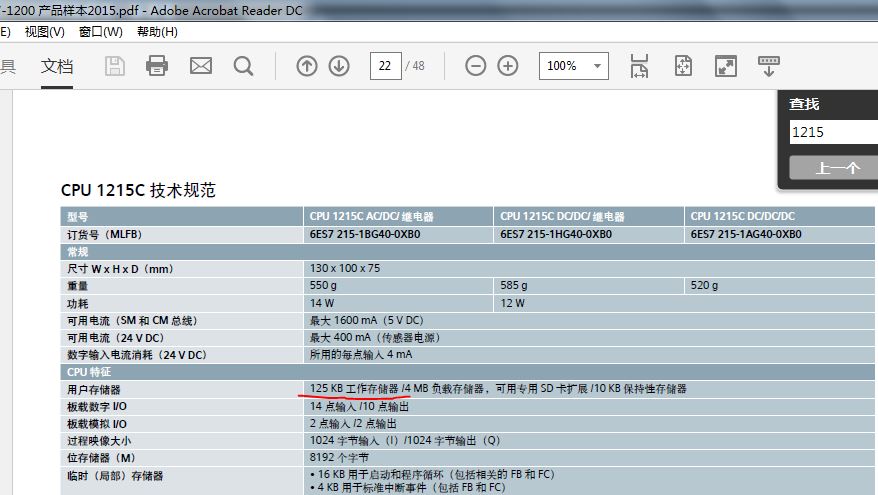878x495 pixels.
Task: Click column header 'CPU 1215C DC/DC/ 继电器'
Action: pos(562,216)
